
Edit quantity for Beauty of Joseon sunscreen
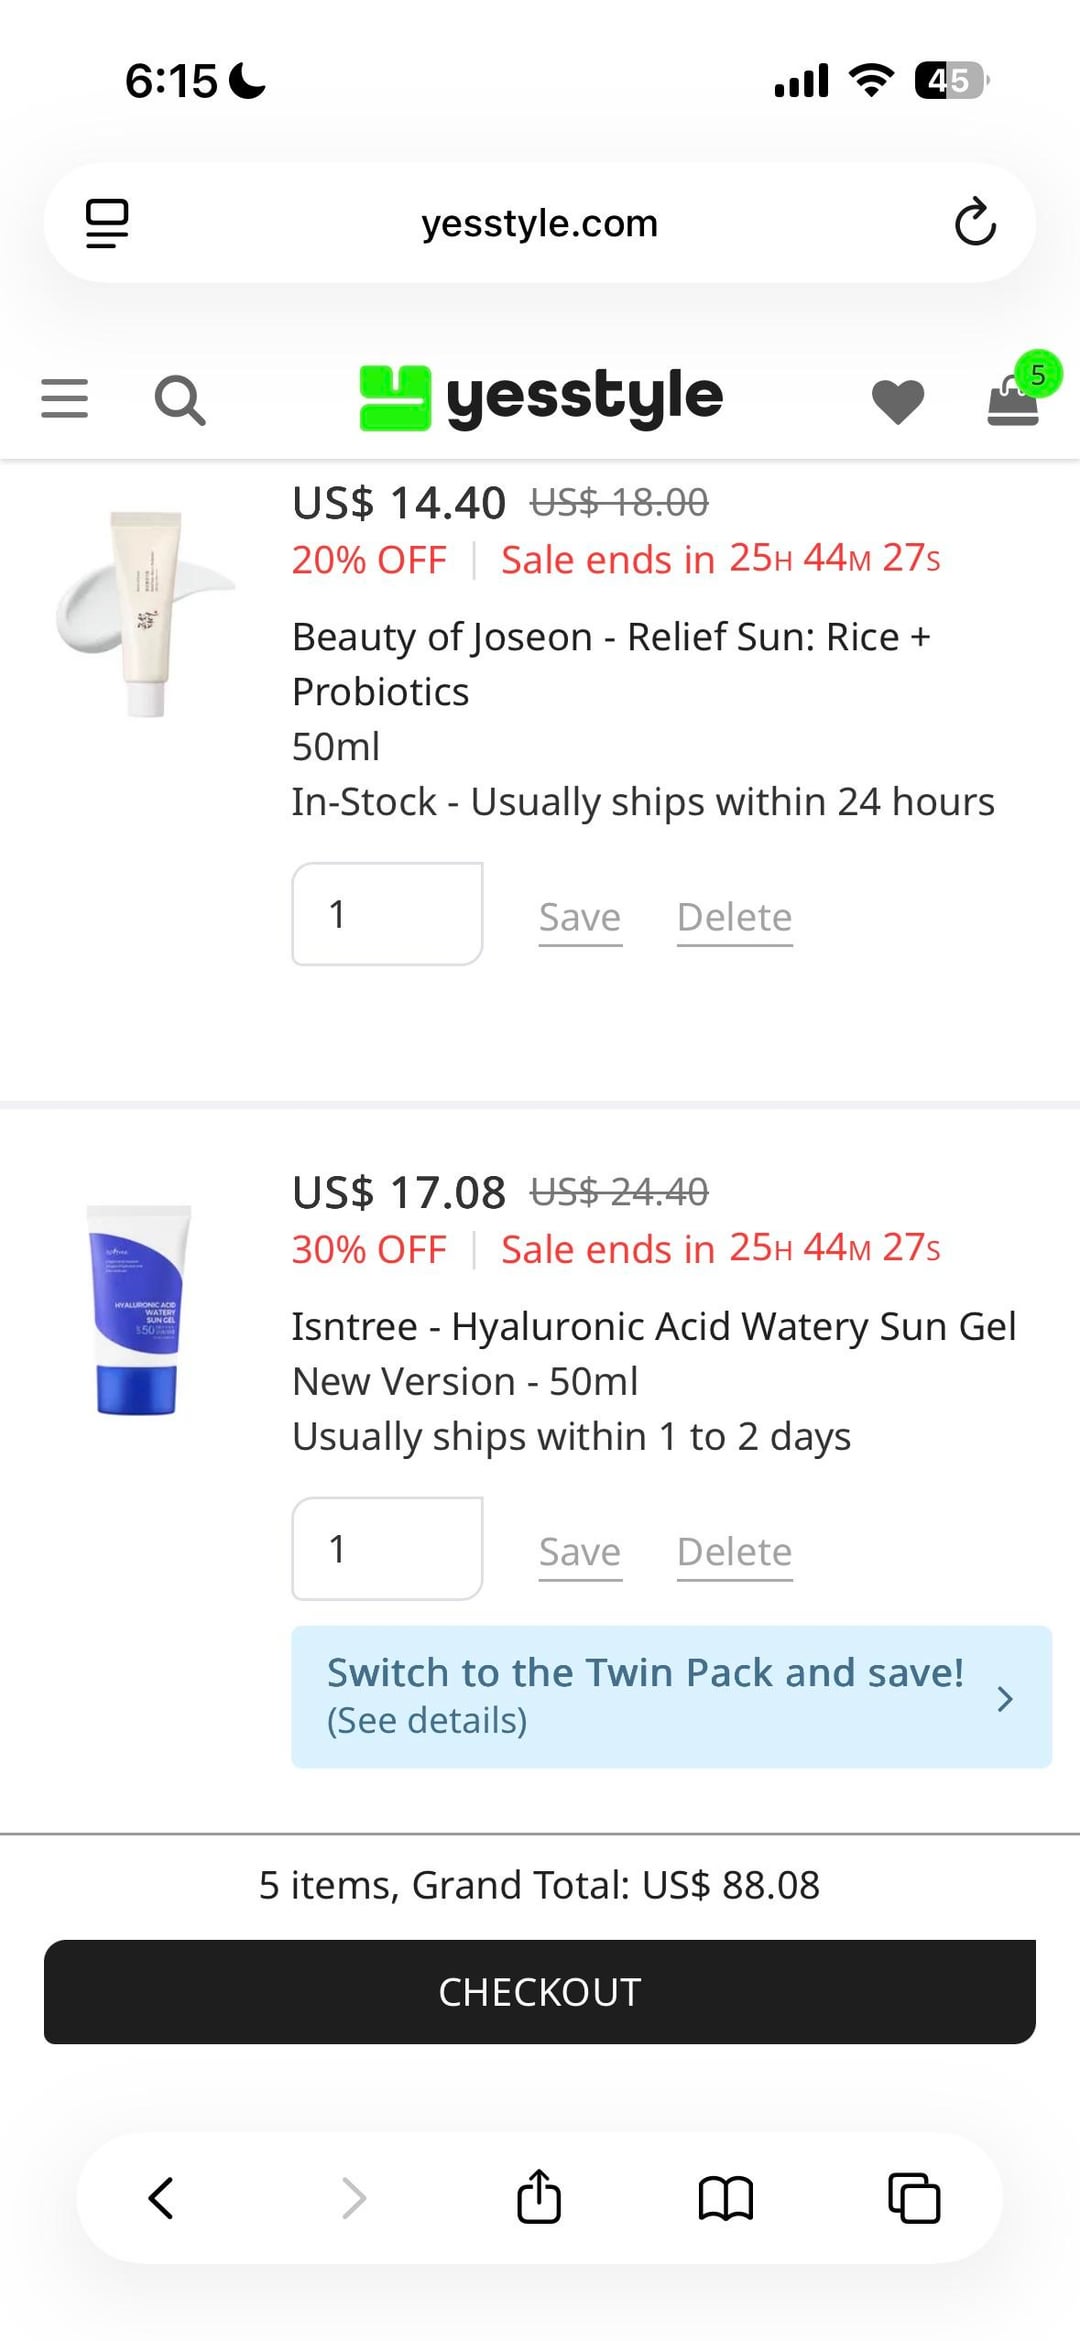(x=387, y=914)
